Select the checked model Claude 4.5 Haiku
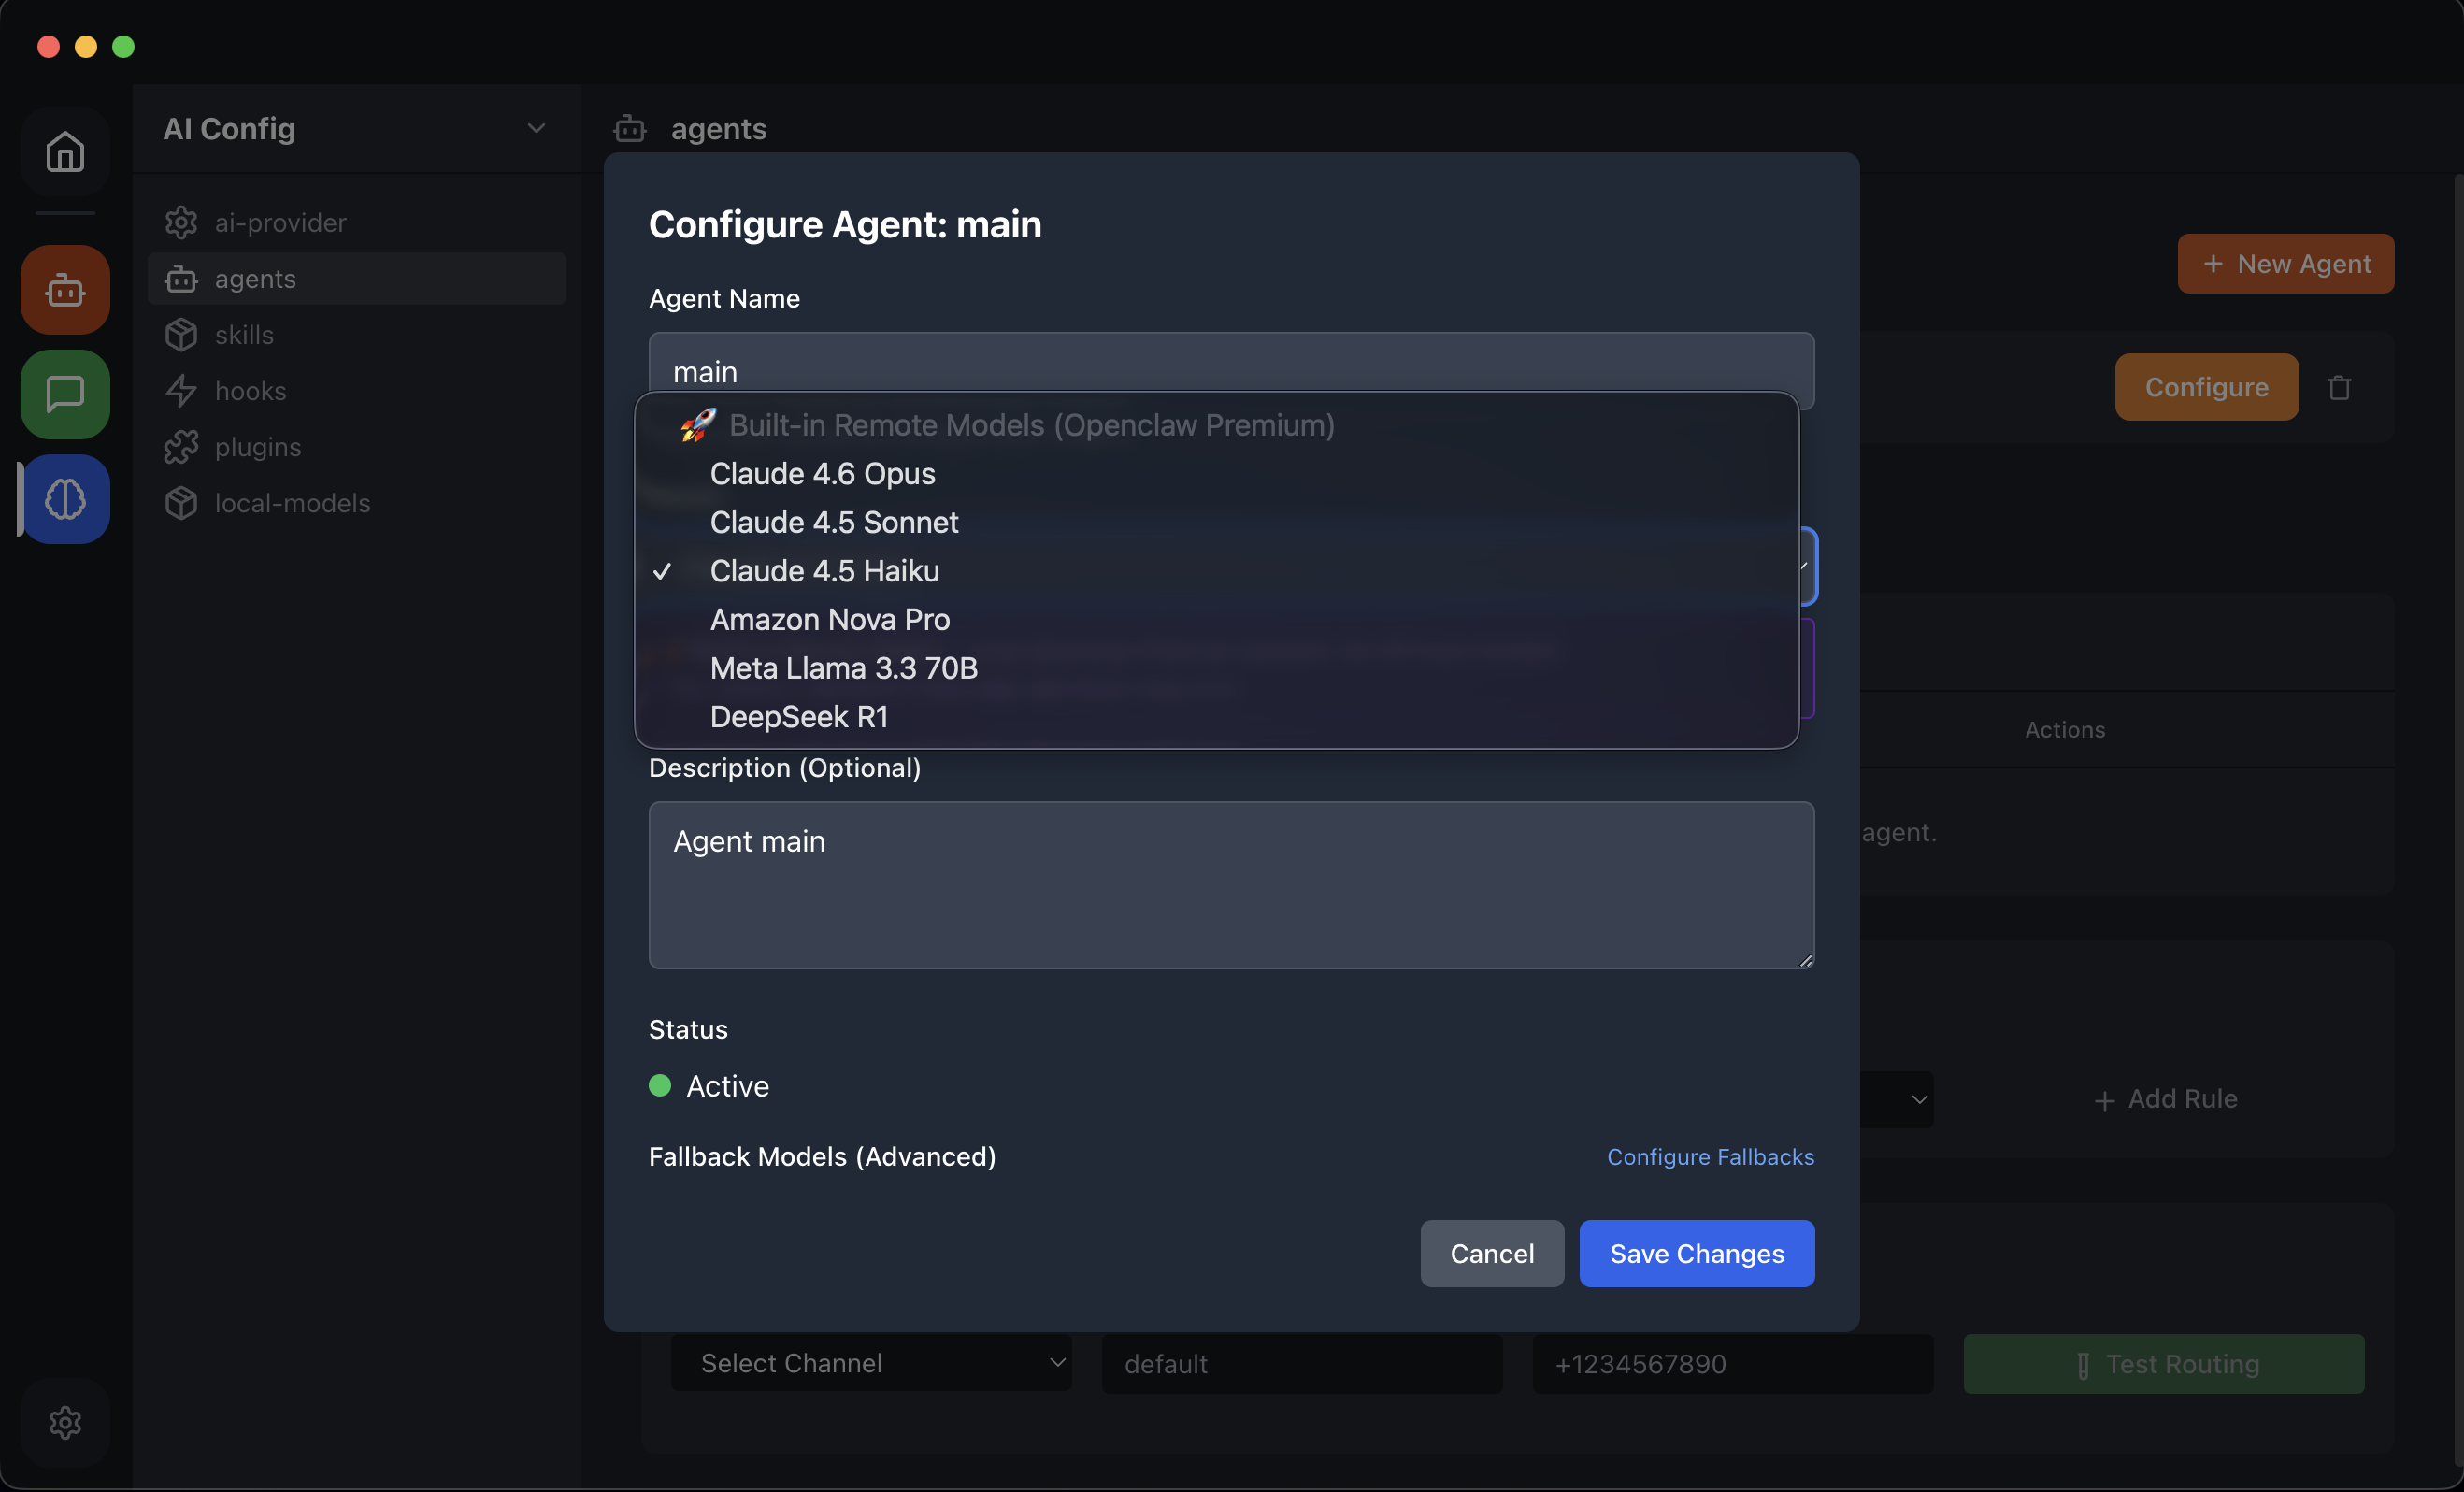The image size is (2464, 1492). coord(824,571)
